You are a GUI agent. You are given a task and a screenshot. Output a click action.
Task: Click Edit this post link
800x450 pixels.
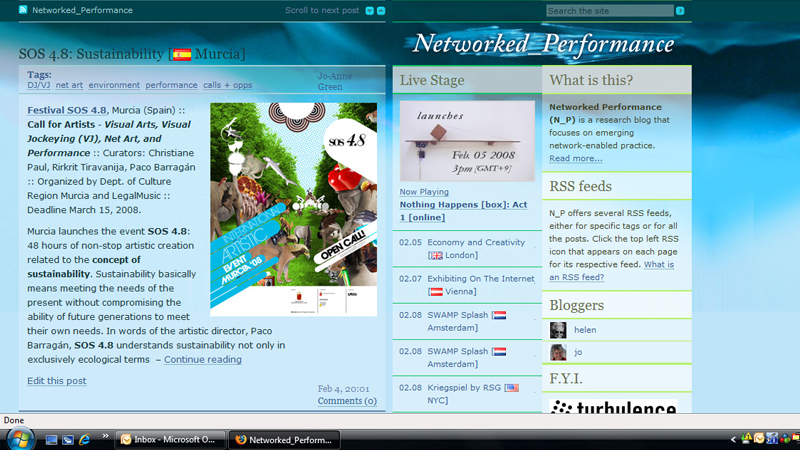[x=57, y=381]
